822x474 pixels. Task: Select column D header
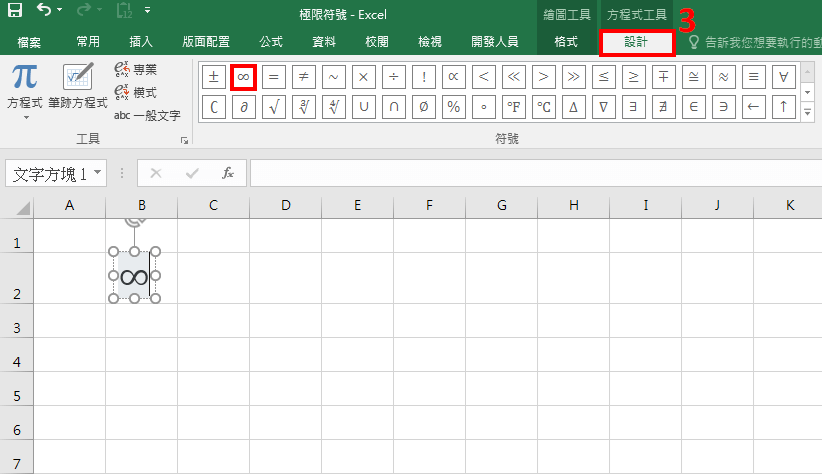pyautogui.click(x=285, y=206)
